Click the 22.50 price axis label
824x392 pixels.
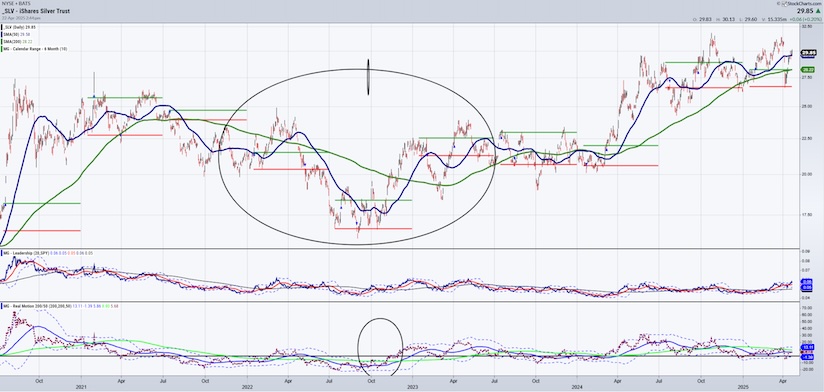point(807,139)
